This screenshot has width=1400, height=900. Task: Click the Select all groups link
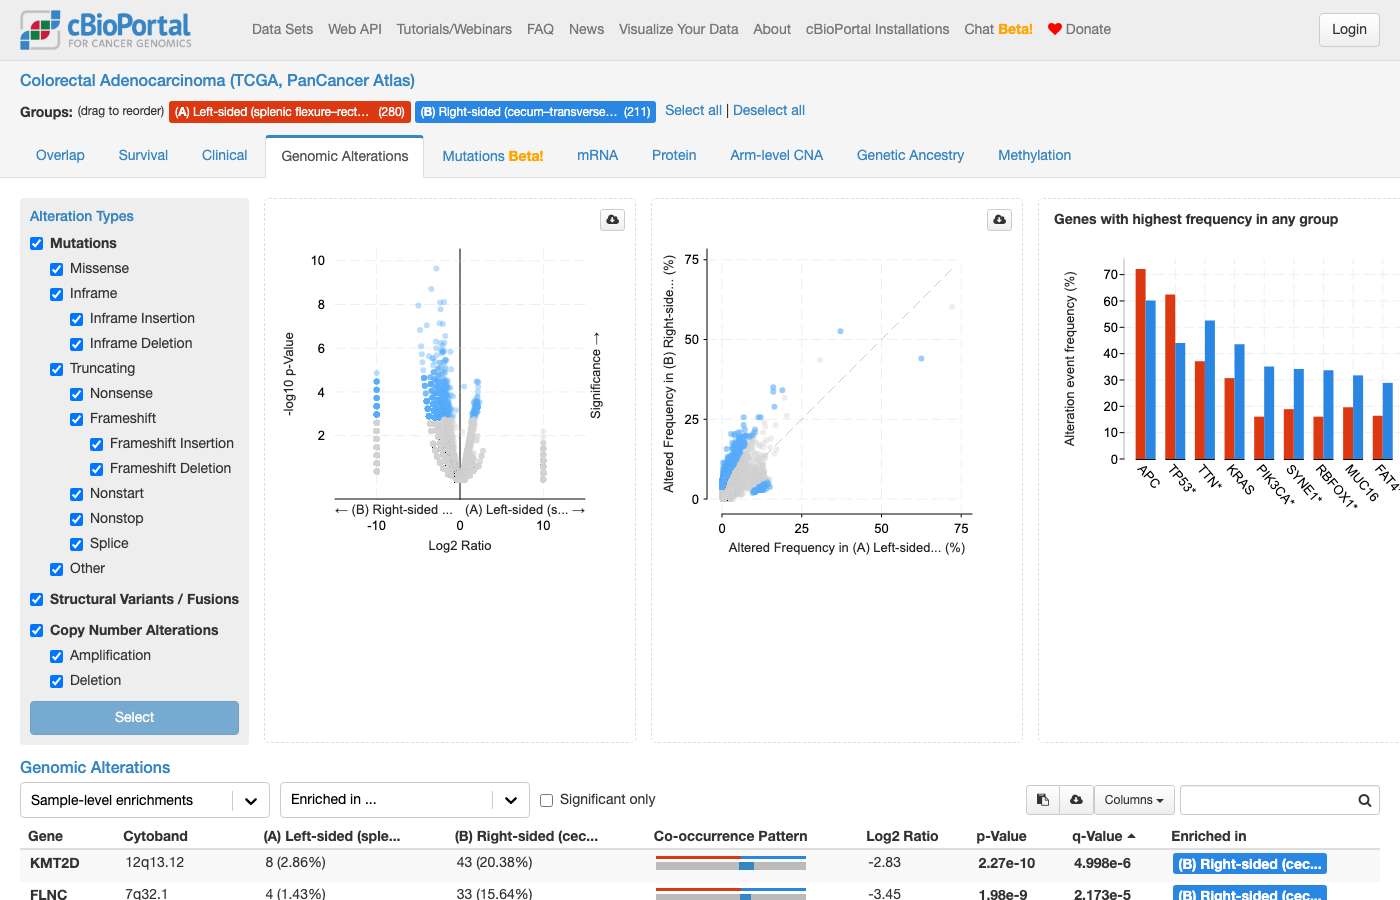(x=693, y=110)
